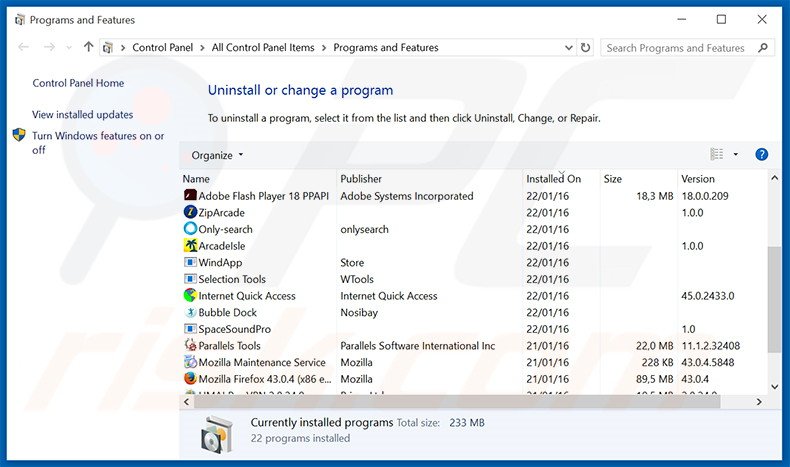Viewport: 790px width, 467px height.
Task: Click the Windows features shield icon
Action: click(19, 135)
